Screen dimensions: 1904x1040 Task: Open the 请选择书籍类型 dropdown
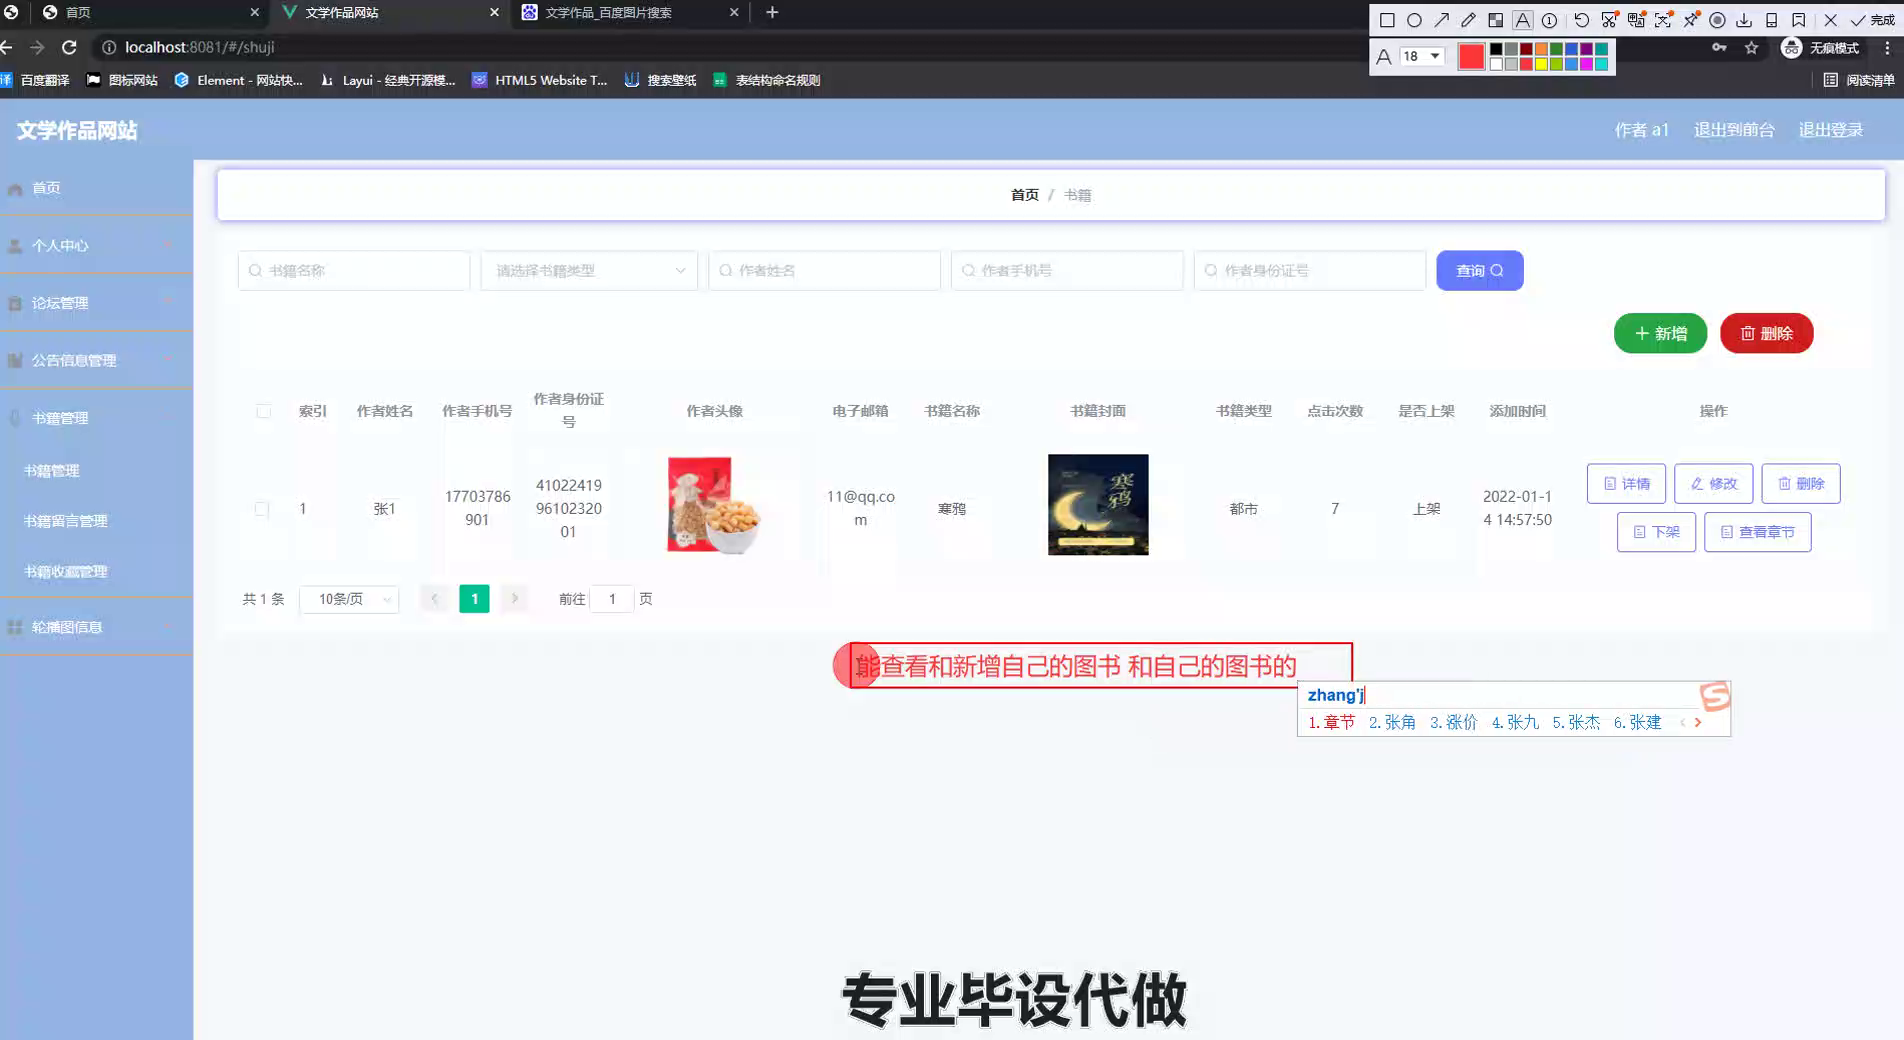point(589,270)
